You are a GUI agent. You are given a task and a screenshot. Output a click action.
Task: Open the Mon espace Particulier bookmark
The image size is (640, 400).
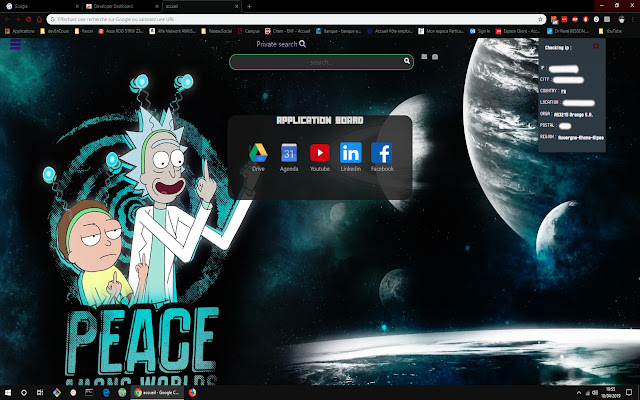(441, 31)
